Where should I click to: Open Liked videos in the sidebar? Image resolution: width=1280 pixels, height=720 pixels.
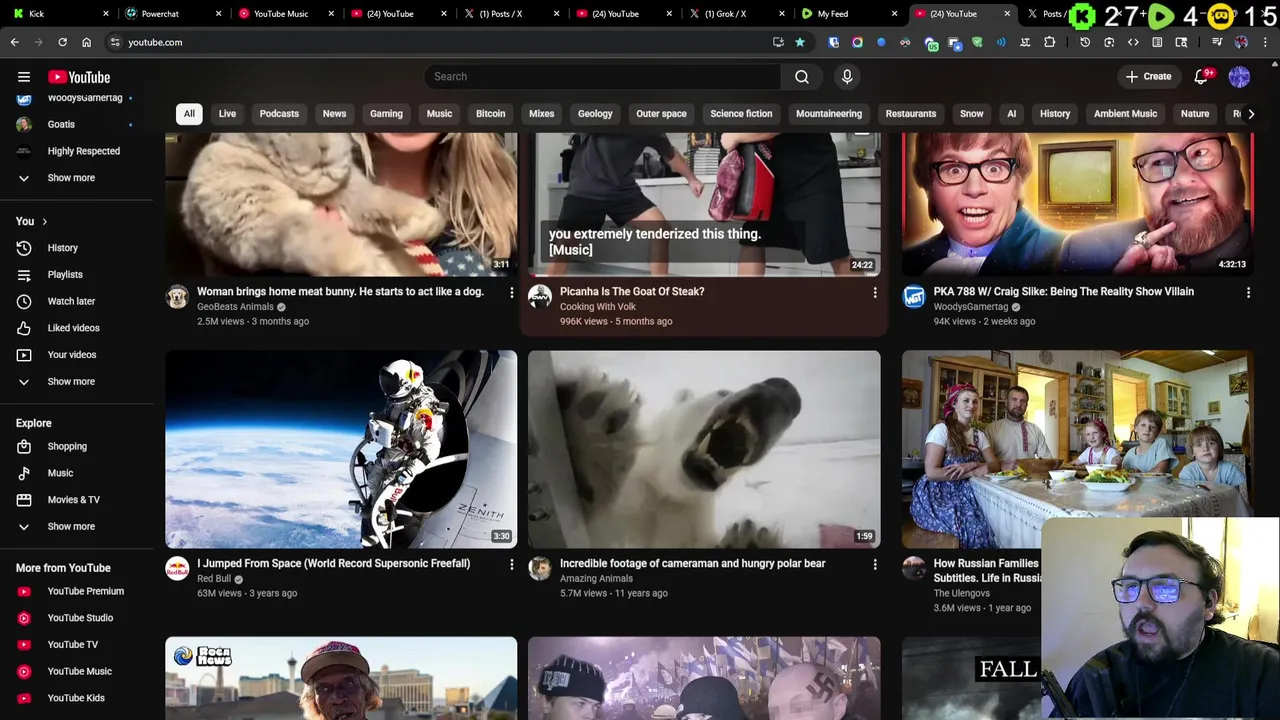(75, 328)
